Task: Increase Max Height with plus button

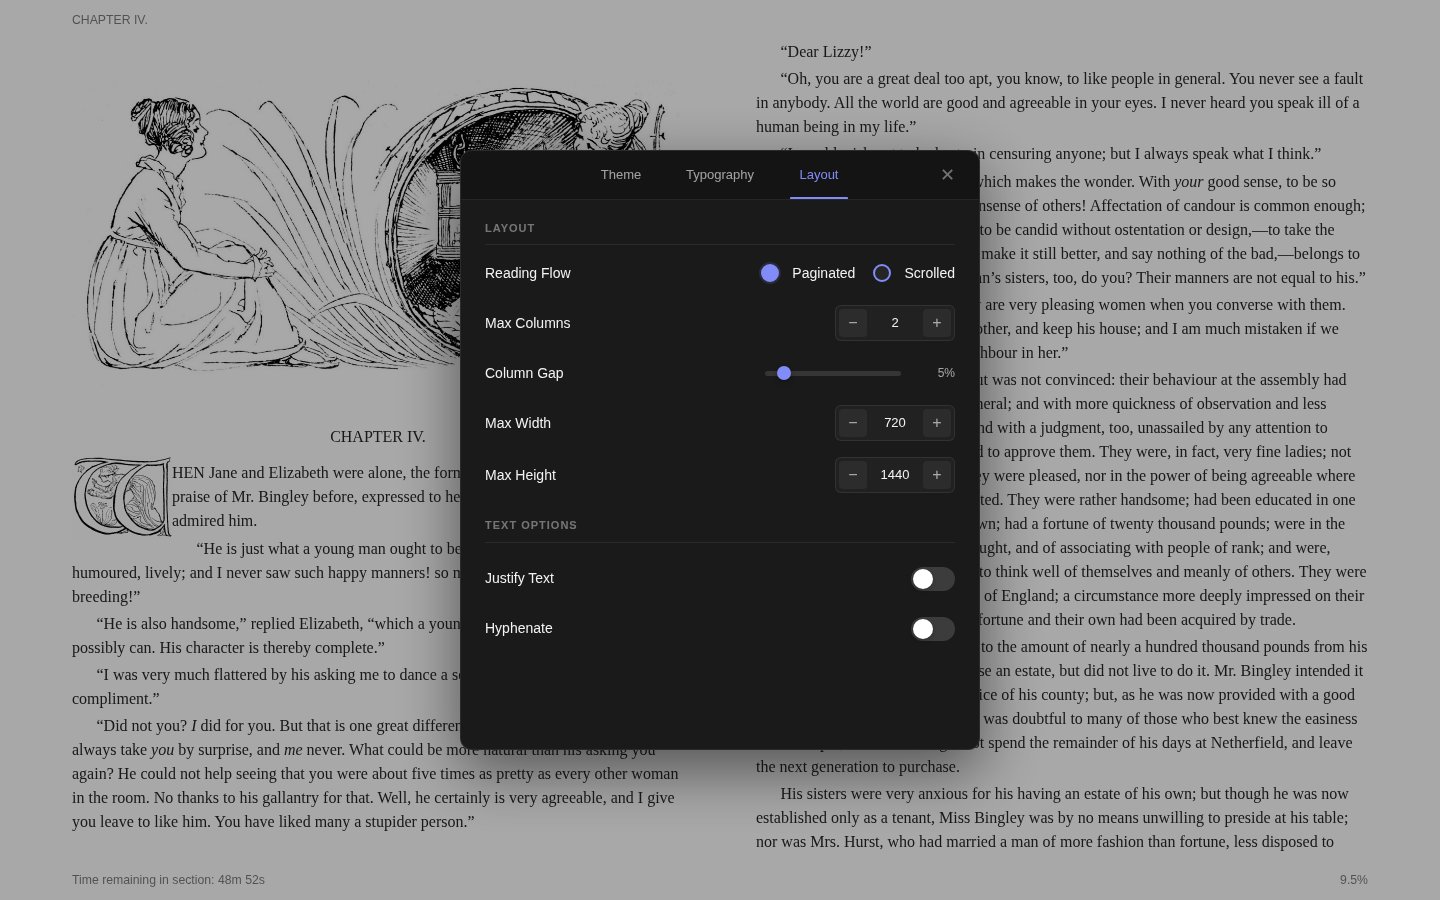Action: pos(937,475)
